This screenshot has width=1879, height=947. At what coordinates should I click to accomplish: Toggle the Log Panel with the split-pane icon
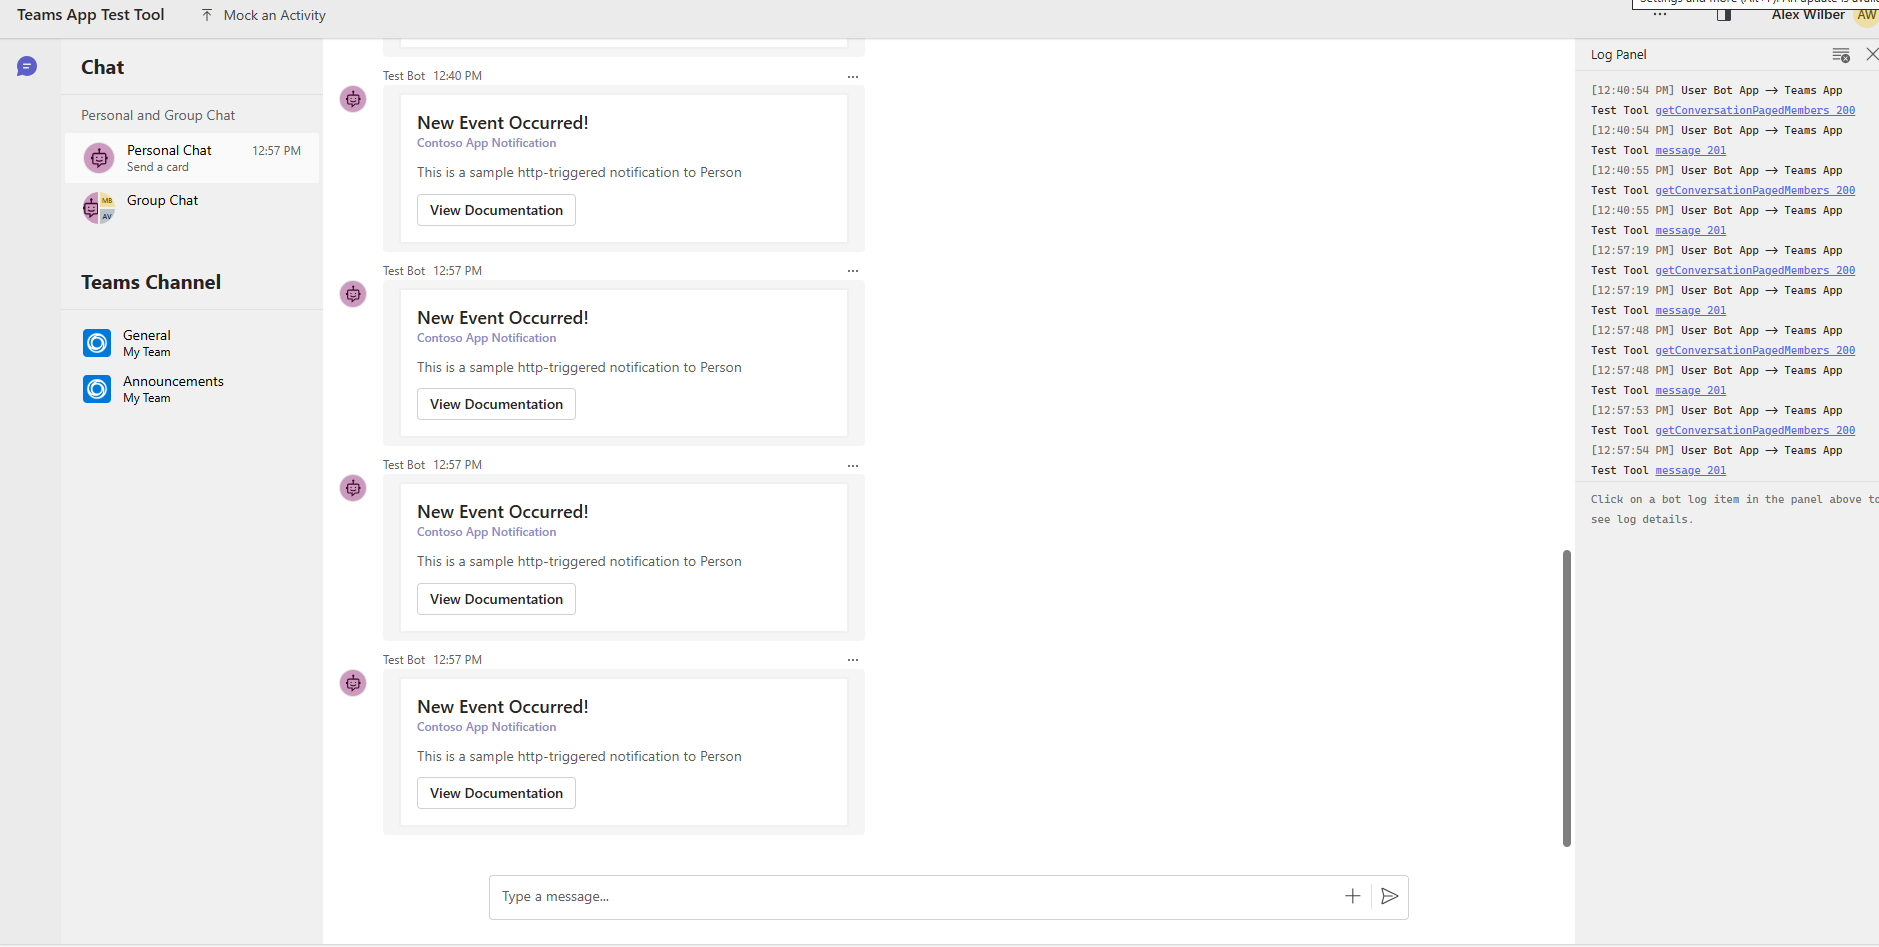1724,15
